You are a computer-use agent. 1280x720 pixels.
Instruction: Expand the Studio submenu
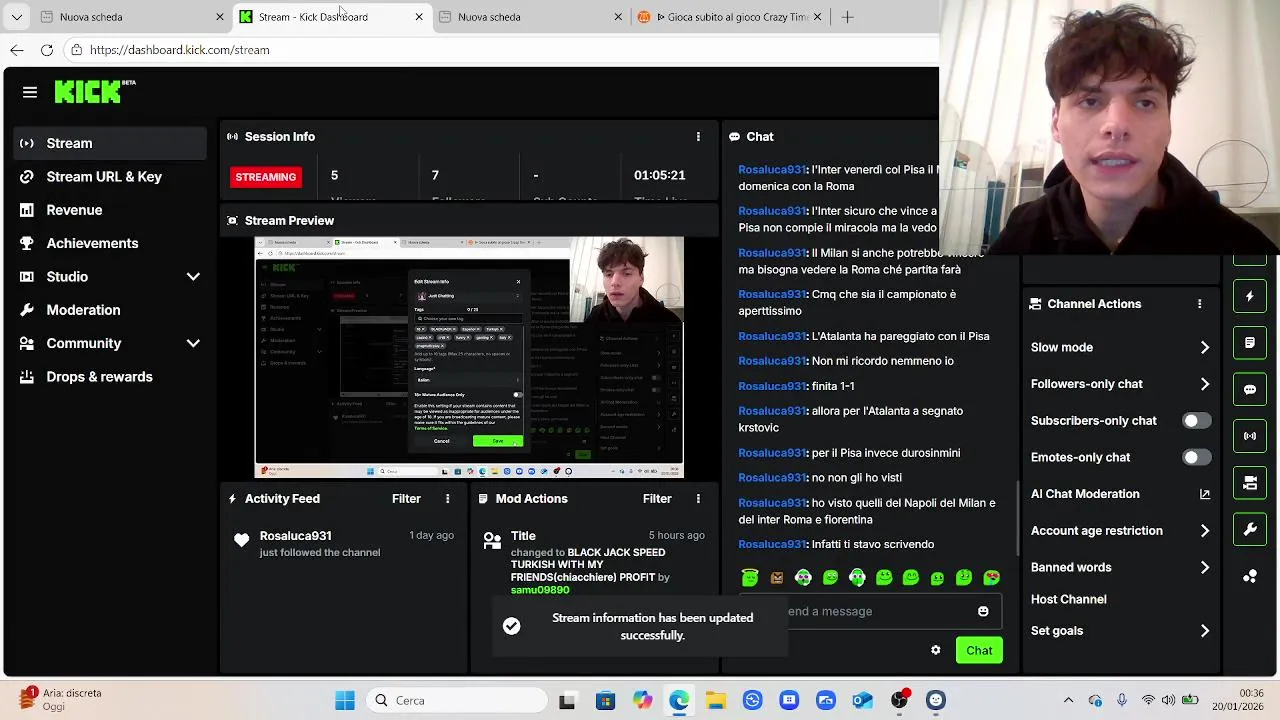[x=193, y=277]
